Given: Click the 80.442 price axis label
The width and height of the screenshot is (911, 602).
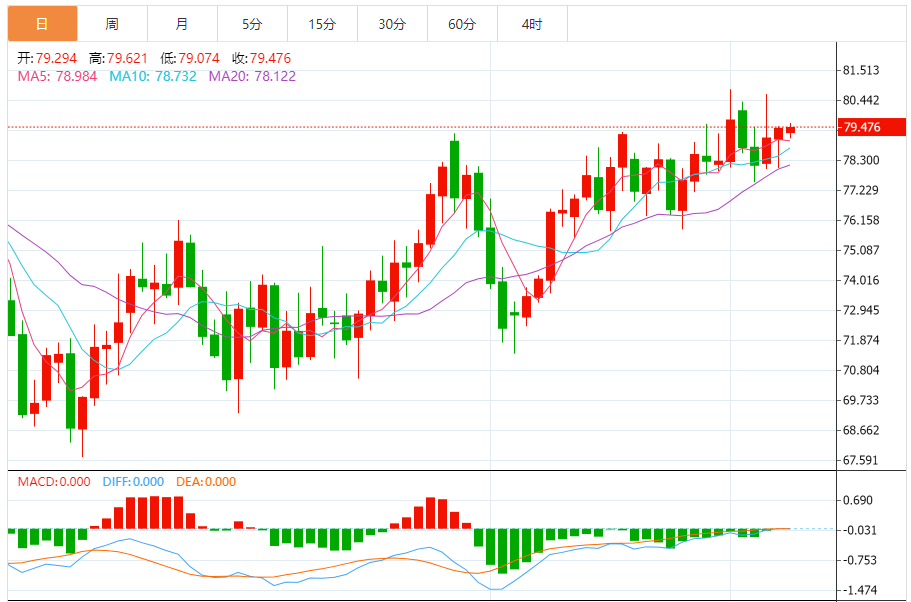Looking at the screenshot, I should pyautogui.click(x=861, y=100).
